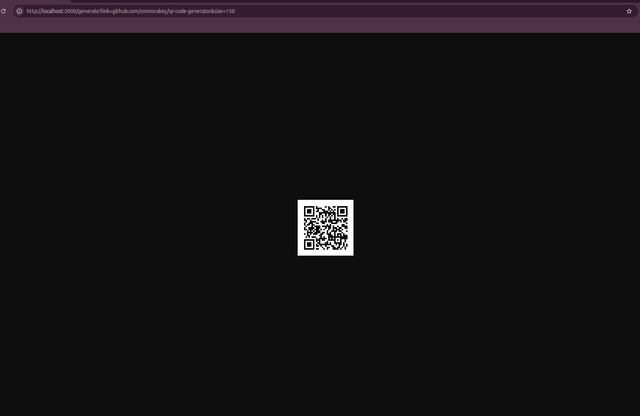Reload the page with the refresh icon

pyautogui.click(x=3, y=11)
